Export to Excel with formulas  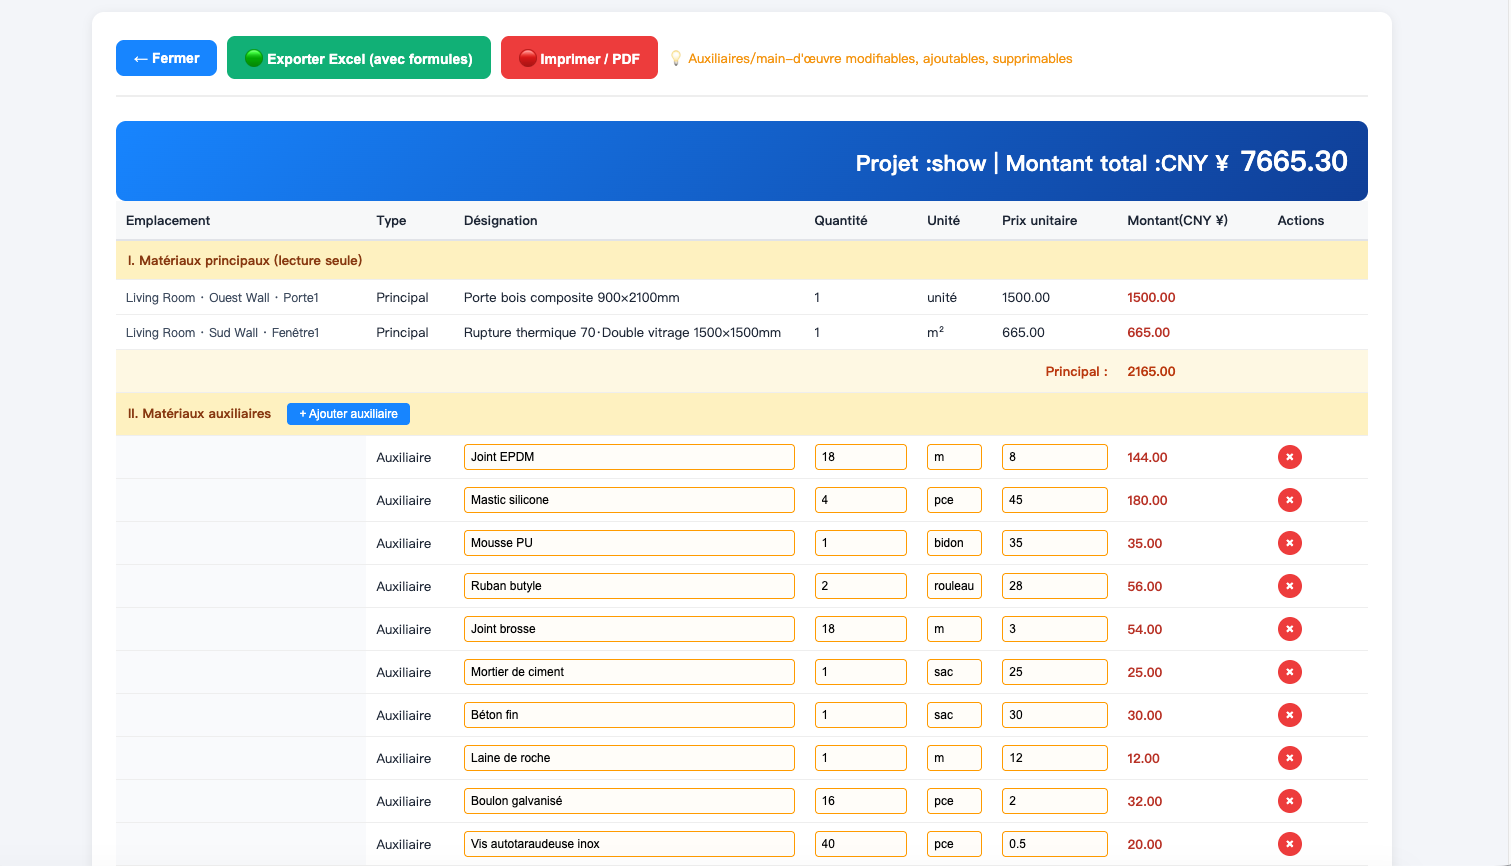tap(359, 58)
